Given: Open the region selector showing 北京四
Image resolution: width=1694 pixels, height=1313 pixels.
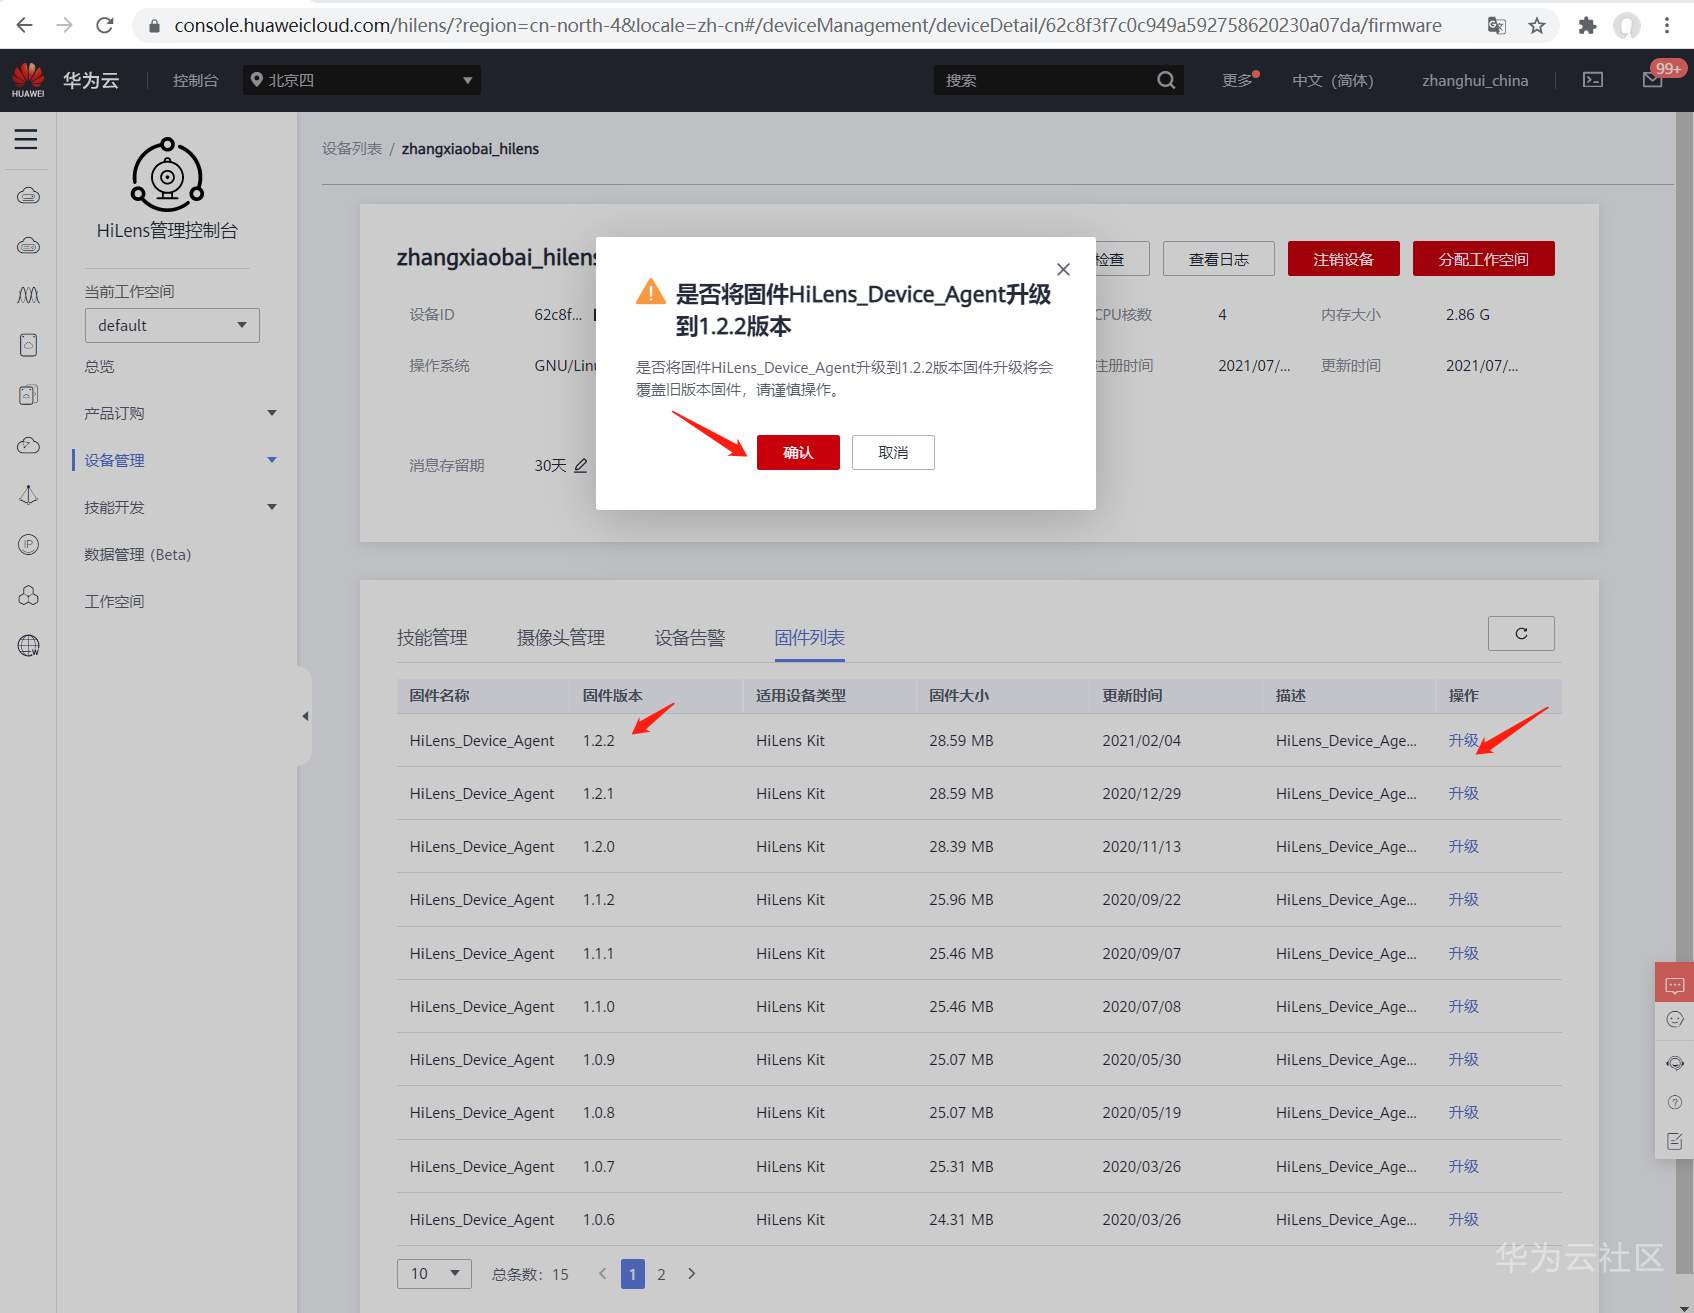Looking at the screenshot, I should tap(362, 80).
